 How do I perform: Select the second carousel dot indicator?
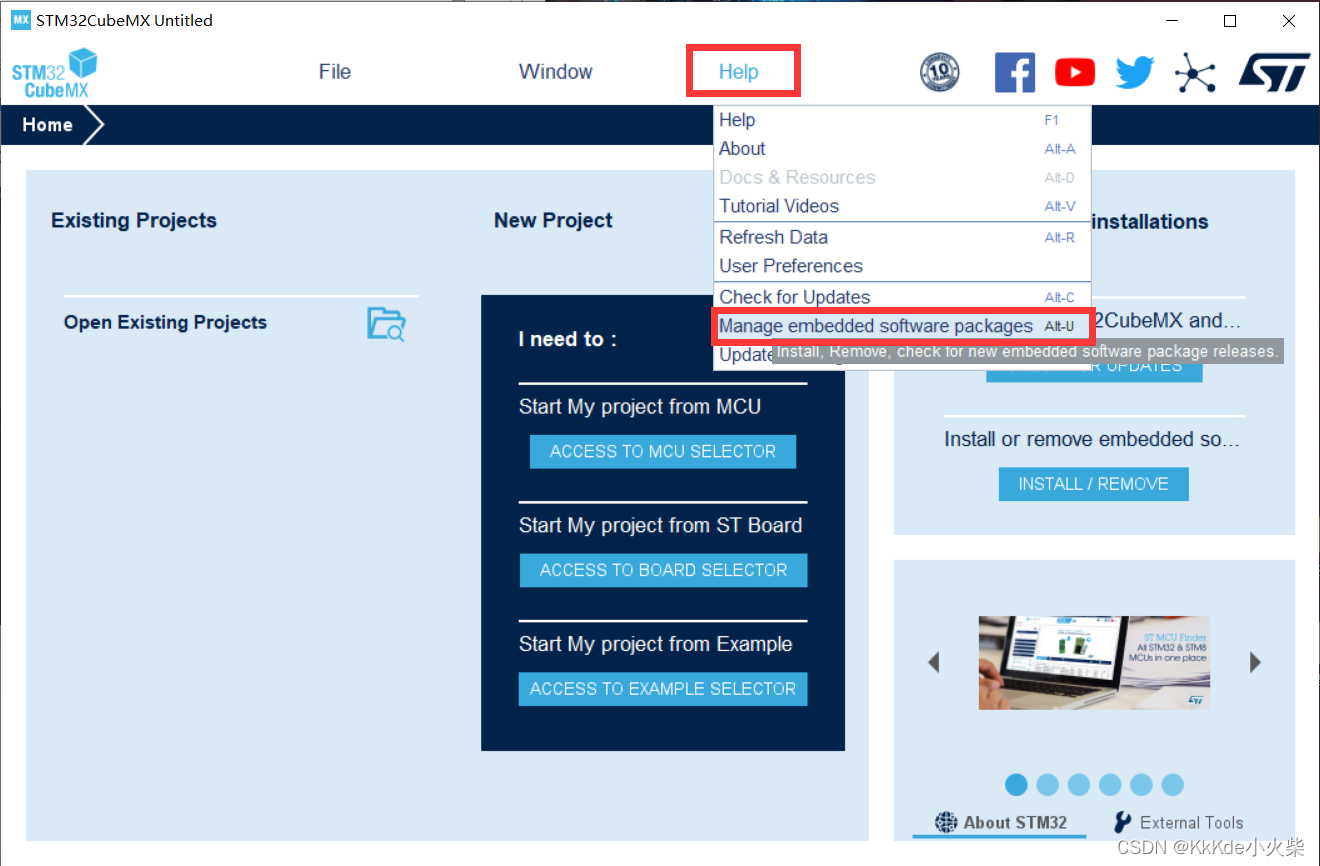1047,785
